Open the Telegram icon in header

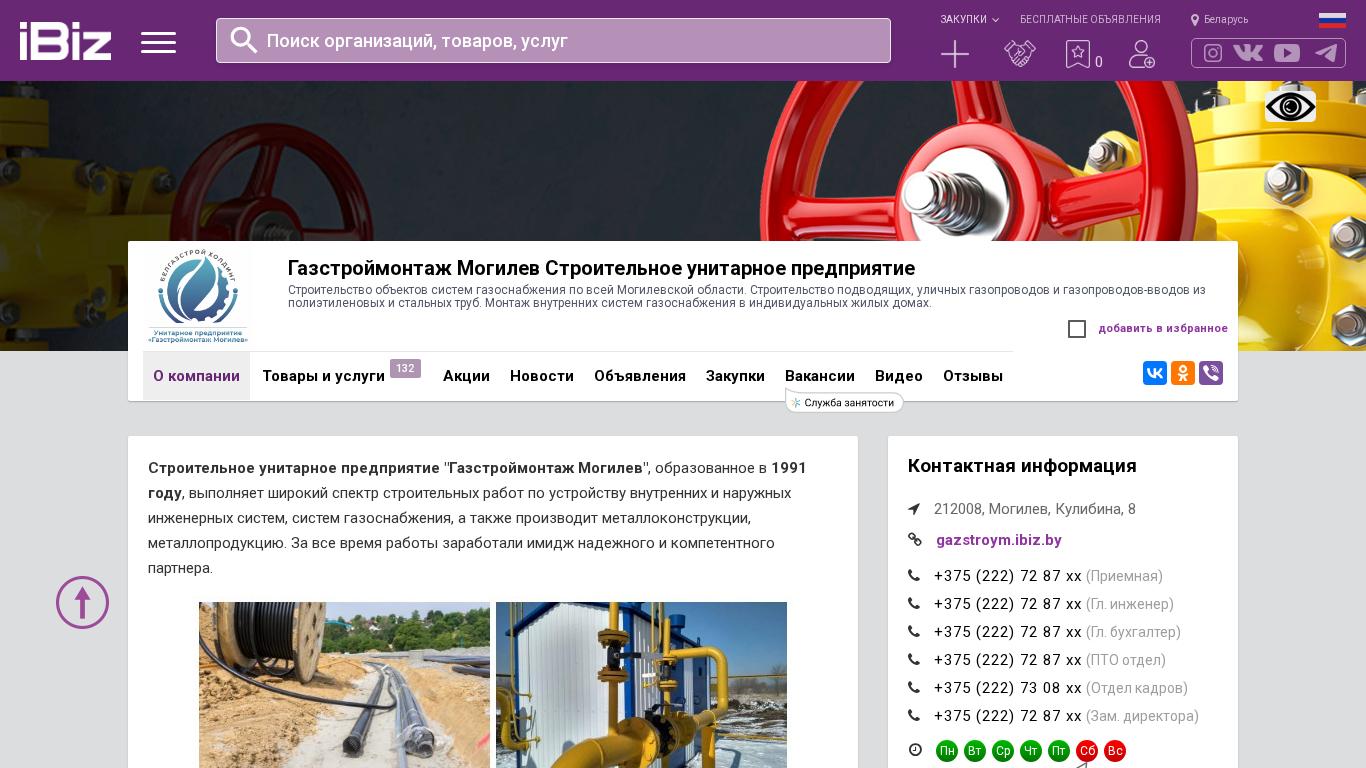1325,53
